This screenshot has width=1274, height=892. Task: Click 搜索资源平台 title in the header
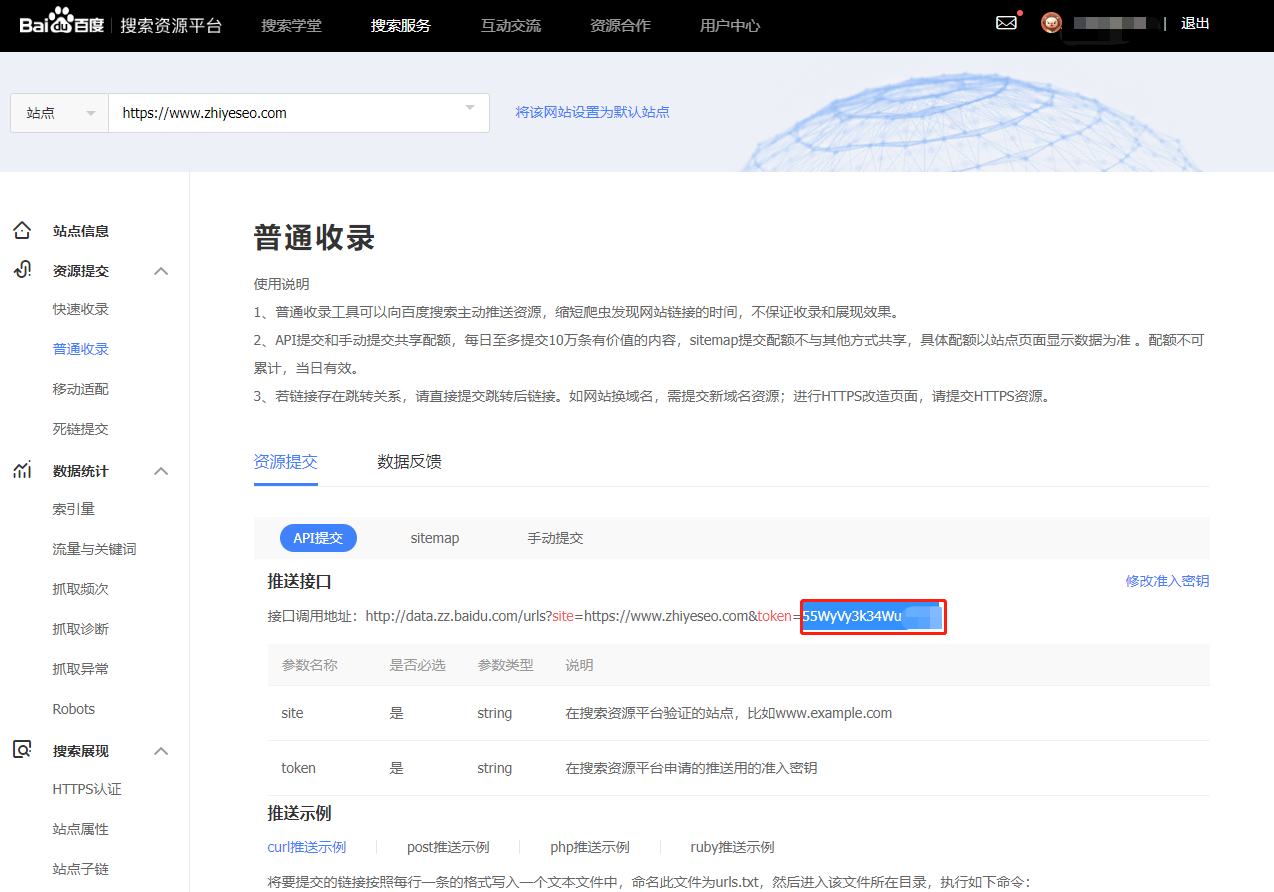point(171,25)
